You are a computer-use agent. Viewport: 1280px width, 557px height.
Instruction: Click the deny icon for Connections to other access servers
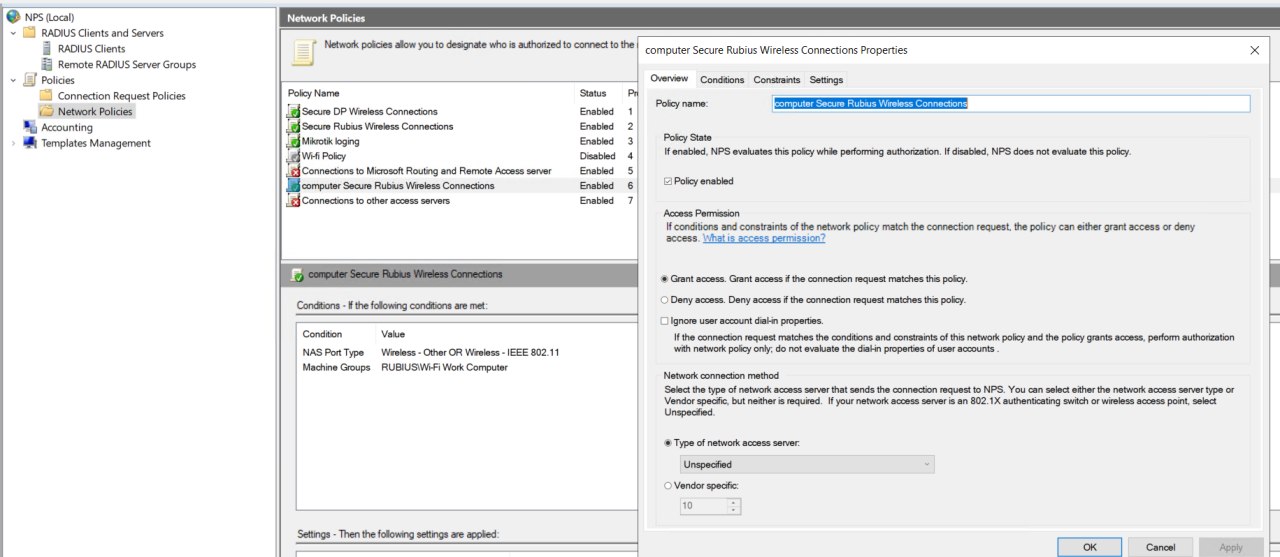tap(293, 201)
